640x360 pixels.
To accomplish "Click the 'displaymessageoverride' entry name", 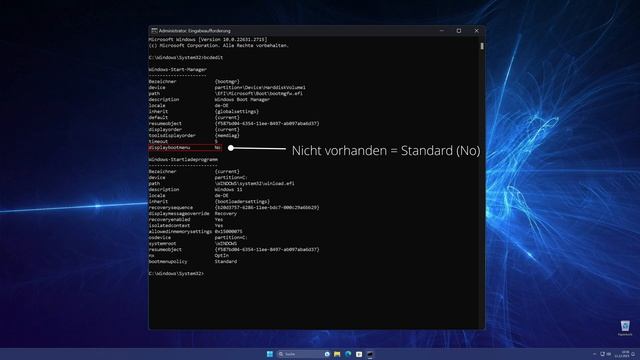I will click(x=179, y=213).
